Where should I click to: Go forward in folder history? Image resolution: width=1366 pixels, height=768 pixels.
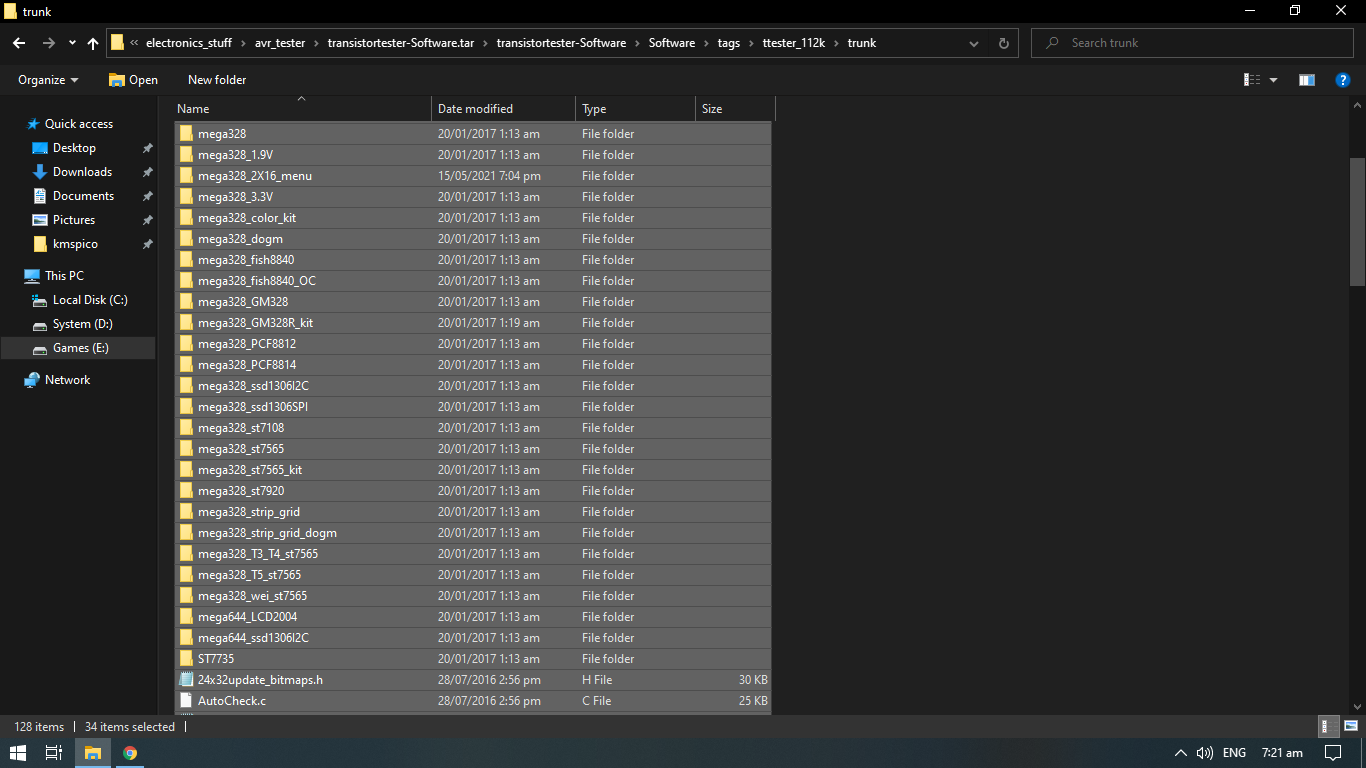point(48,43)
